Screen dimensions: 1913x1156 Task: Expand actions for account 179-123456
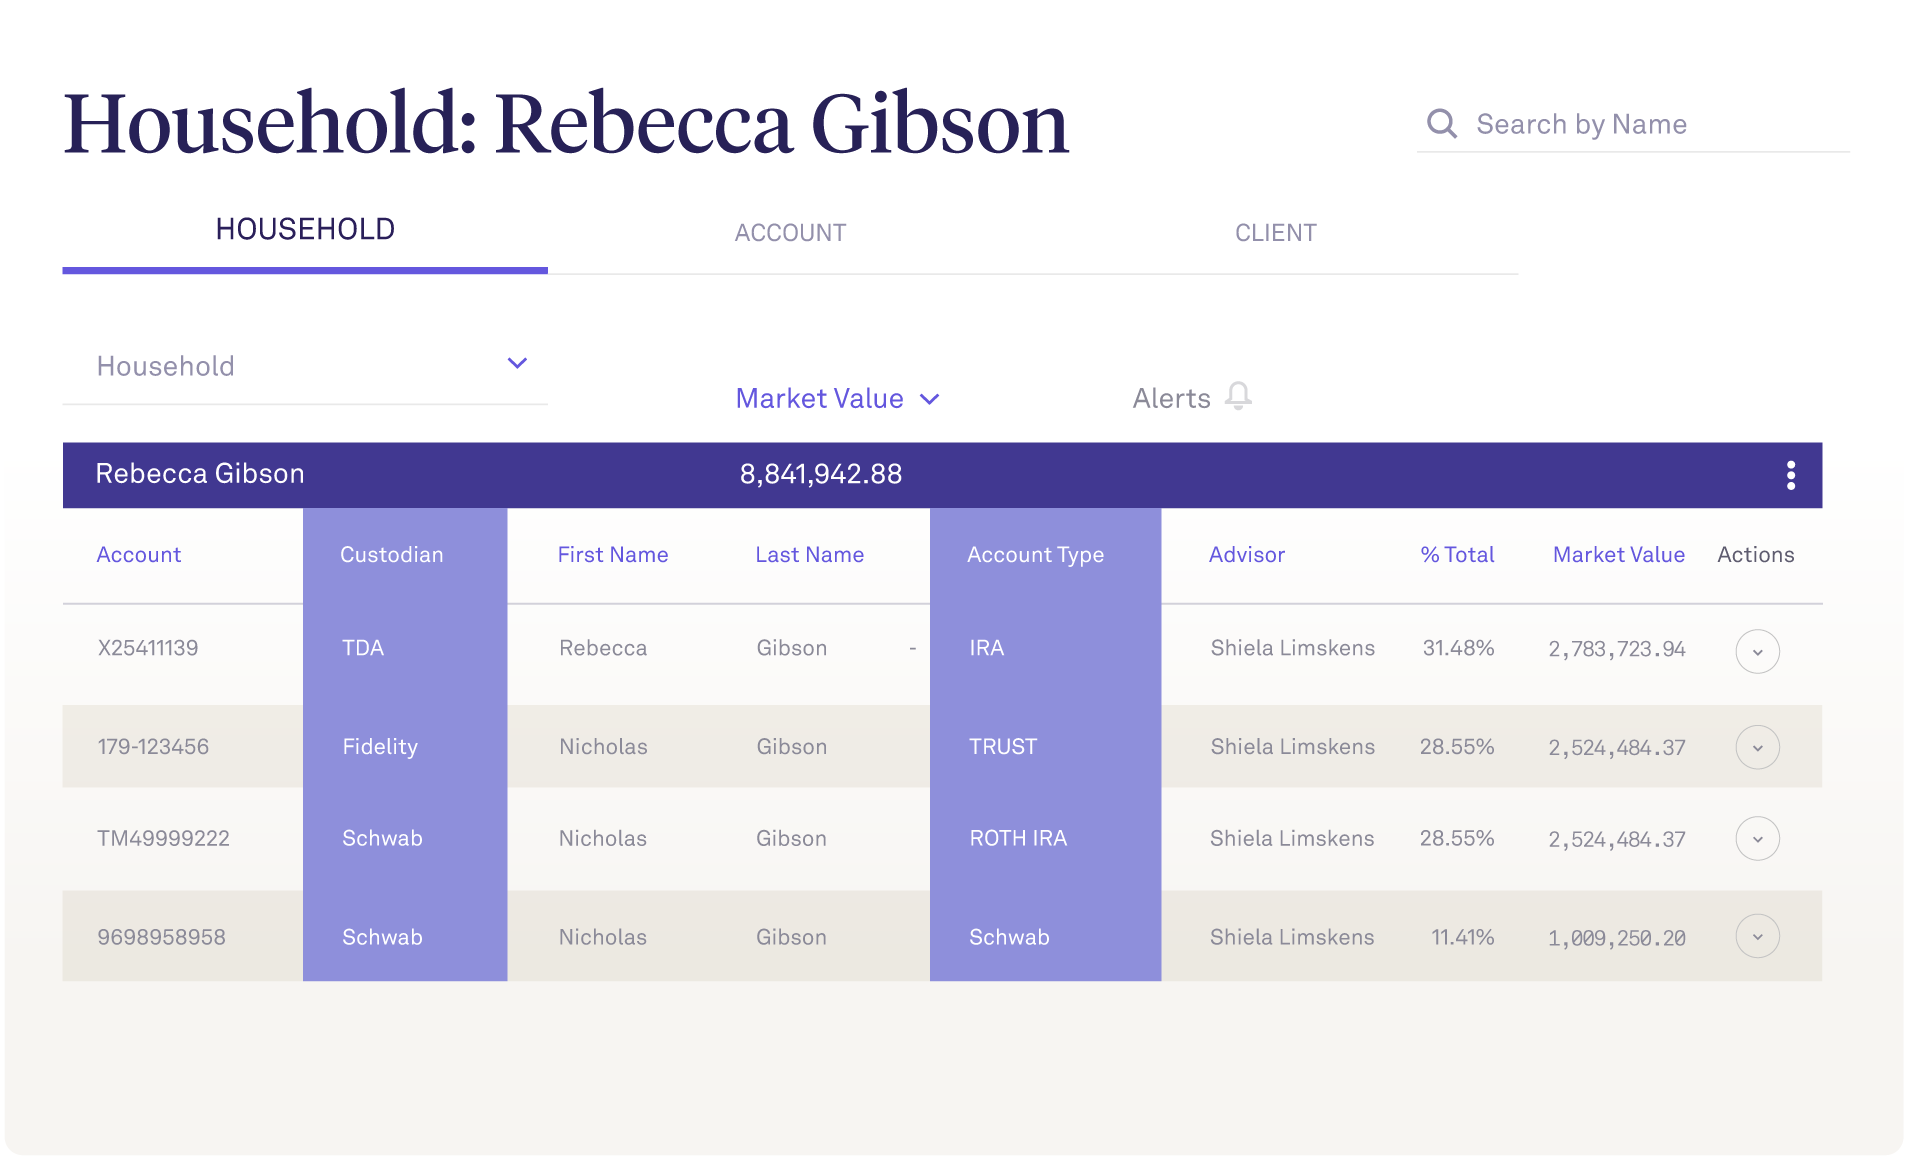click(x=1757, y=748)
